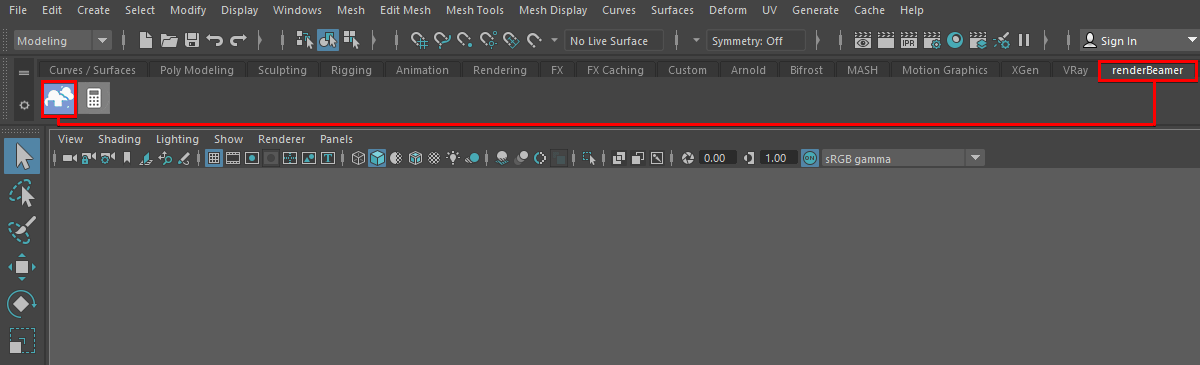This screenshot has height=365, width=1200.
Task: Save the scene with the floppy disk icon
Action: [x=191, y=41]
